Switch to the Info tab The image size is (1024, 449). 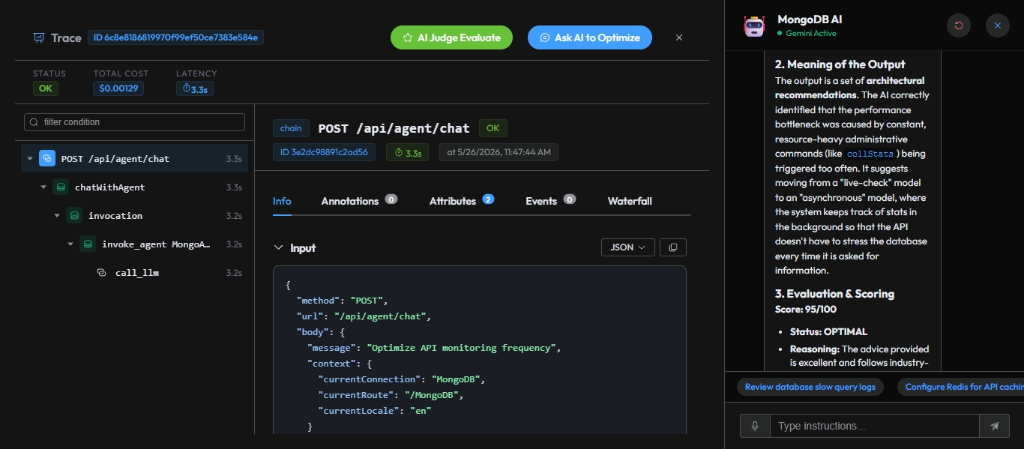tap(282, 201)
